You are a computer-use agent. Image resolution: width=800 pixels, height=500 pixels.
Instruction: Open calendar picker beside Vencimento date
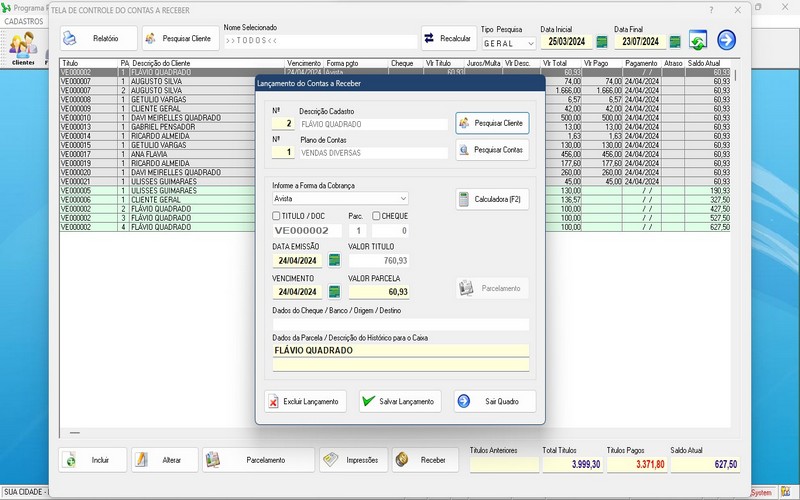(x=334, y=292)
